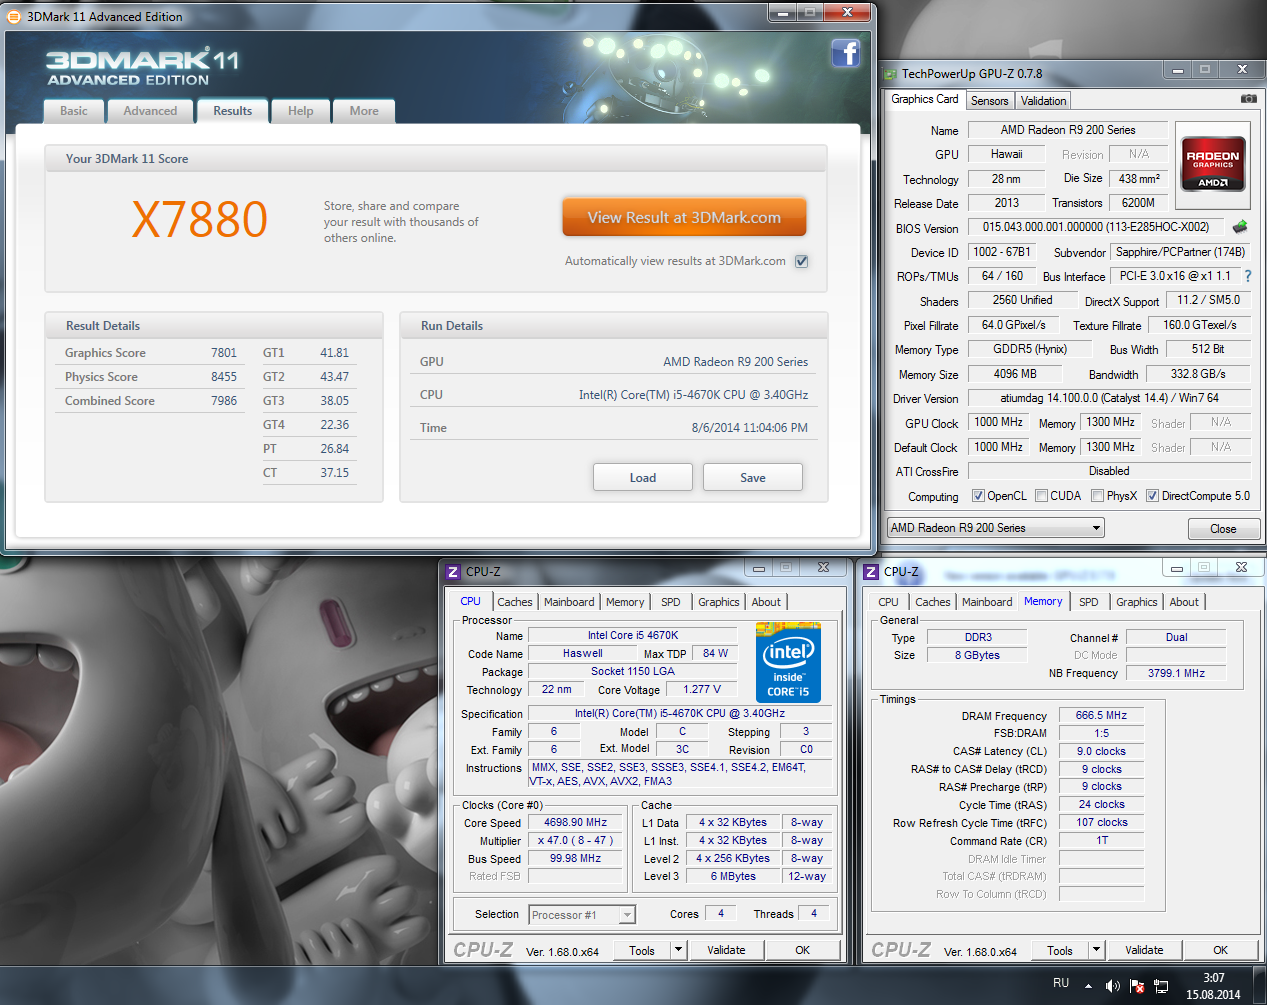Show hidden tray icons with the arrow
The width and height of the screenshot is (1267, 1005).
click(1088, 986)
